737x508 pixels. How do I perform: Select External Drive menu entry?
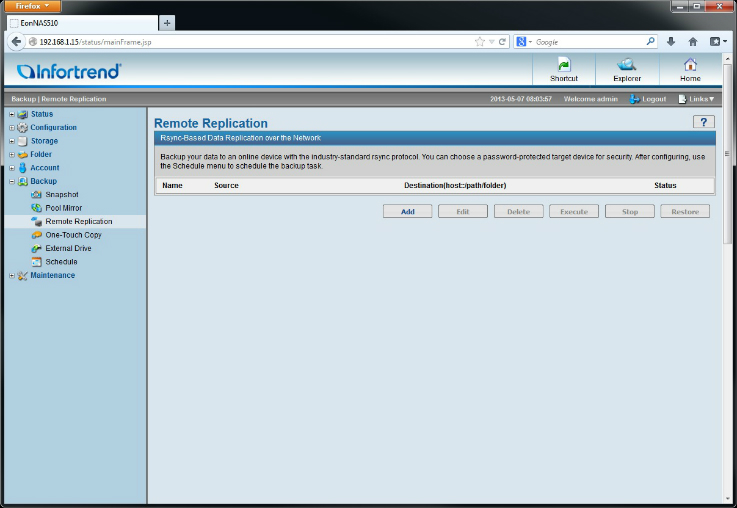pos(68,249)
